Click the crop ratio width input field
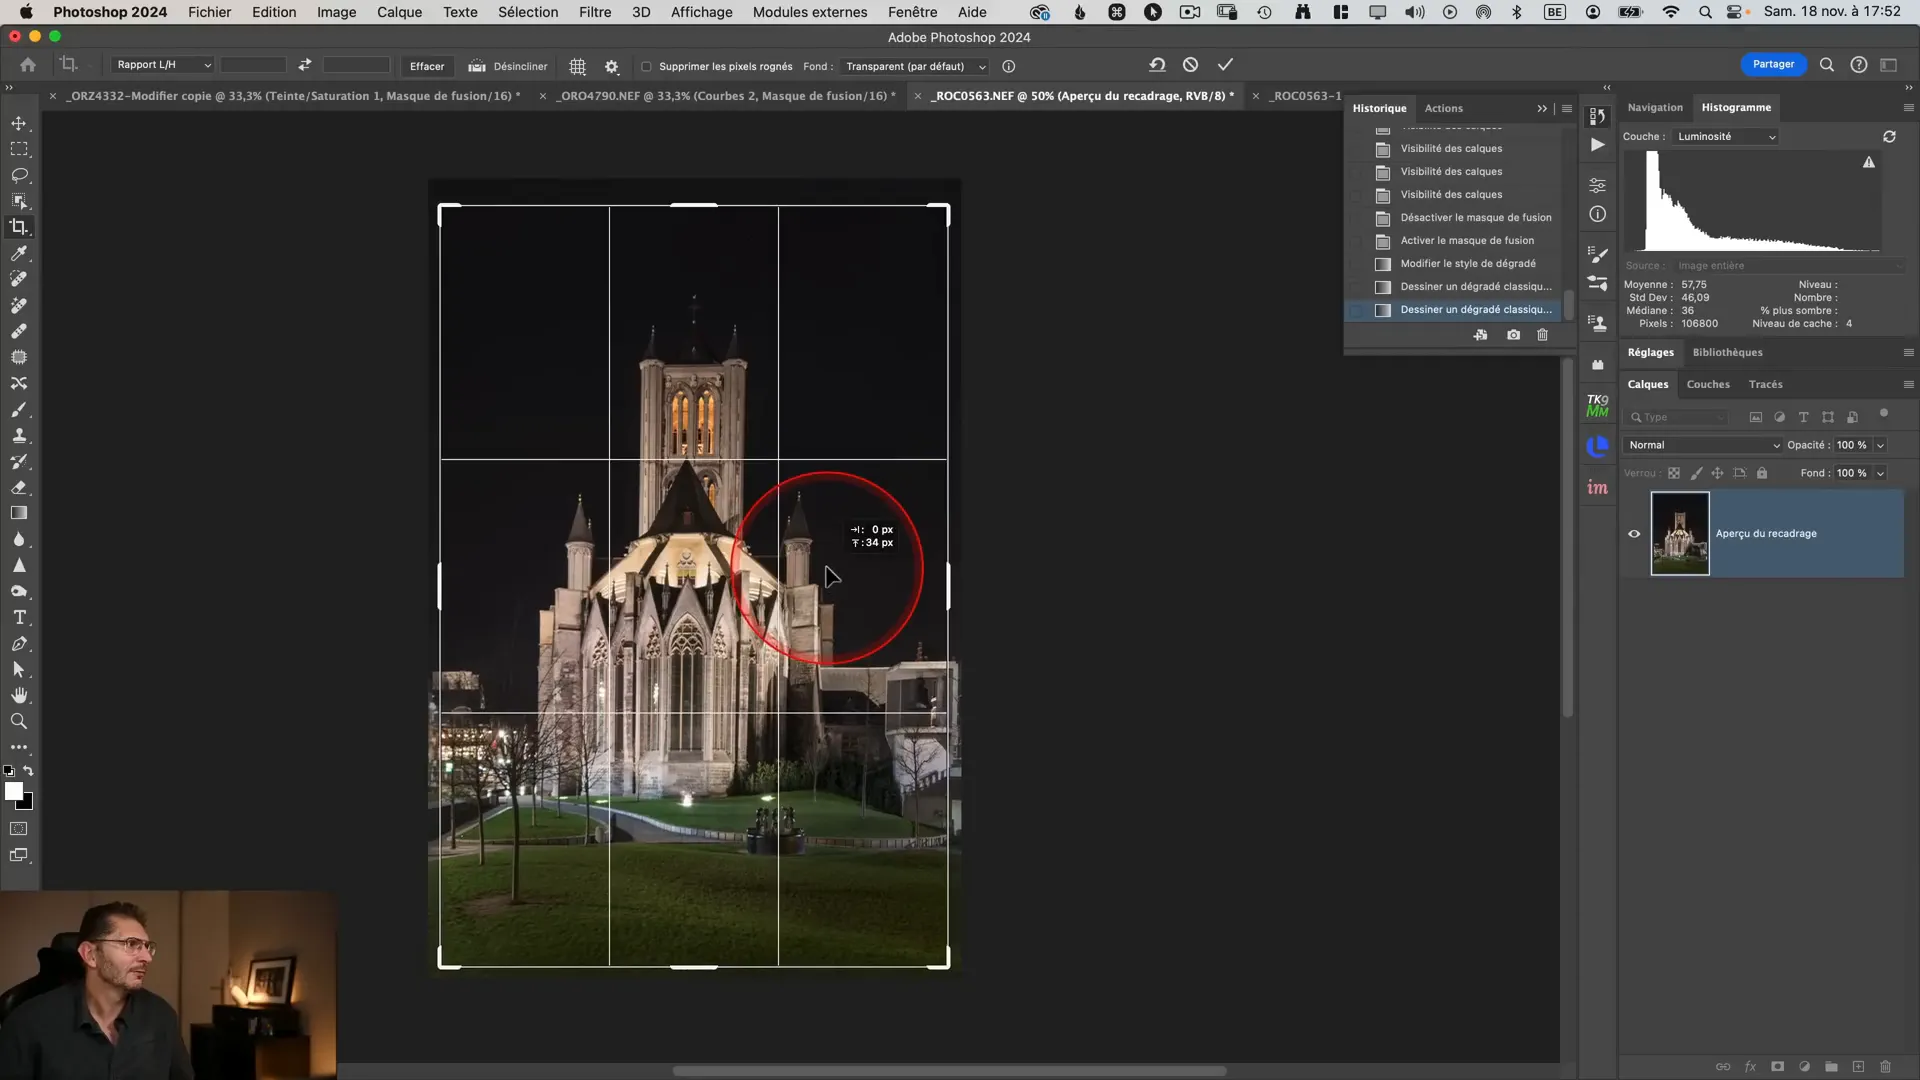The height and width of the screenshot is (1080, 1920). coord(253,65)
